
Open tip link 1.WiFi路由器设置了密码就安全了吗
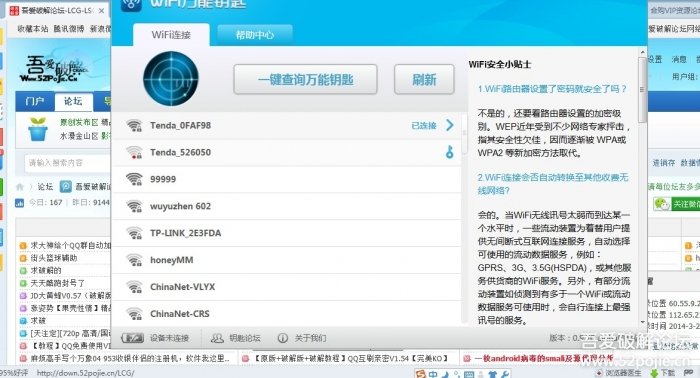(552, 89)
